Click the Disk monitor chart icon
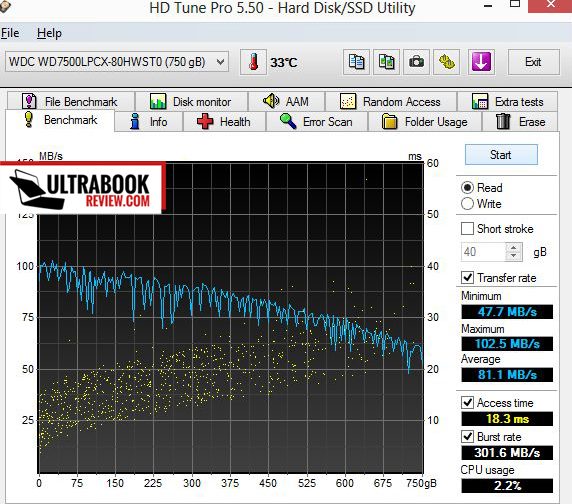 [x=158, y=101]
